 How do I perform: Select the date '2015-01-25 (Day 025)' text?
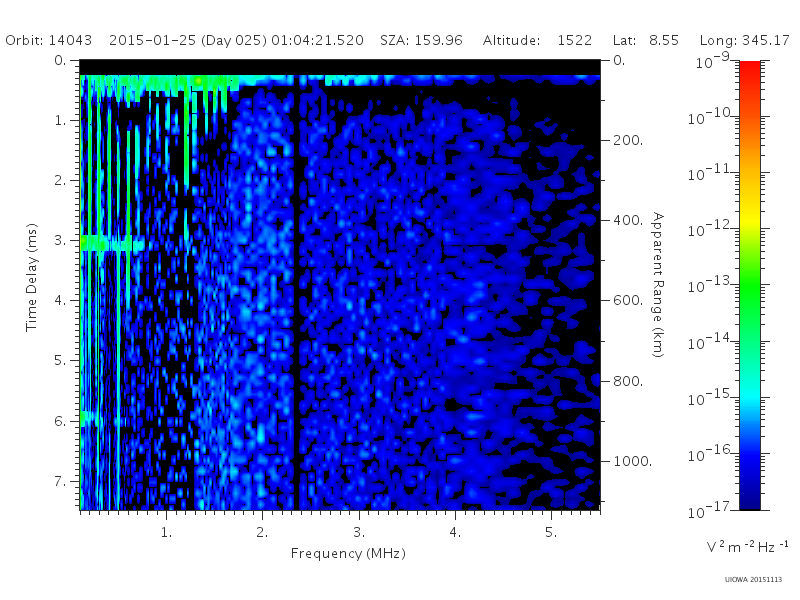click(x=188, y=40)
